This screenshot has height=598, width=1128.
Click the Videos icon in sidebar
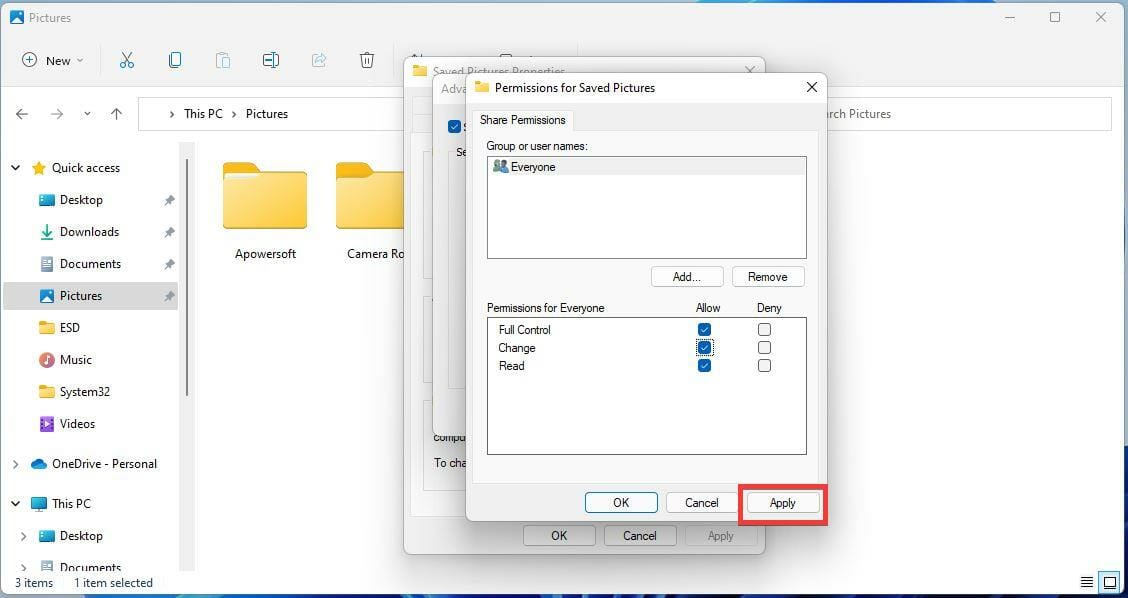(x=47, y=424)
